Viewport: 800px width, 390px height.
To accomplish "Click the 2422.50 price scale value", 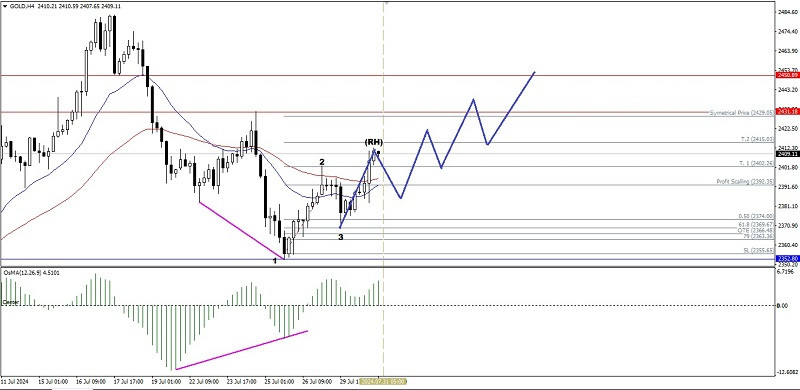I will [788, 128].
